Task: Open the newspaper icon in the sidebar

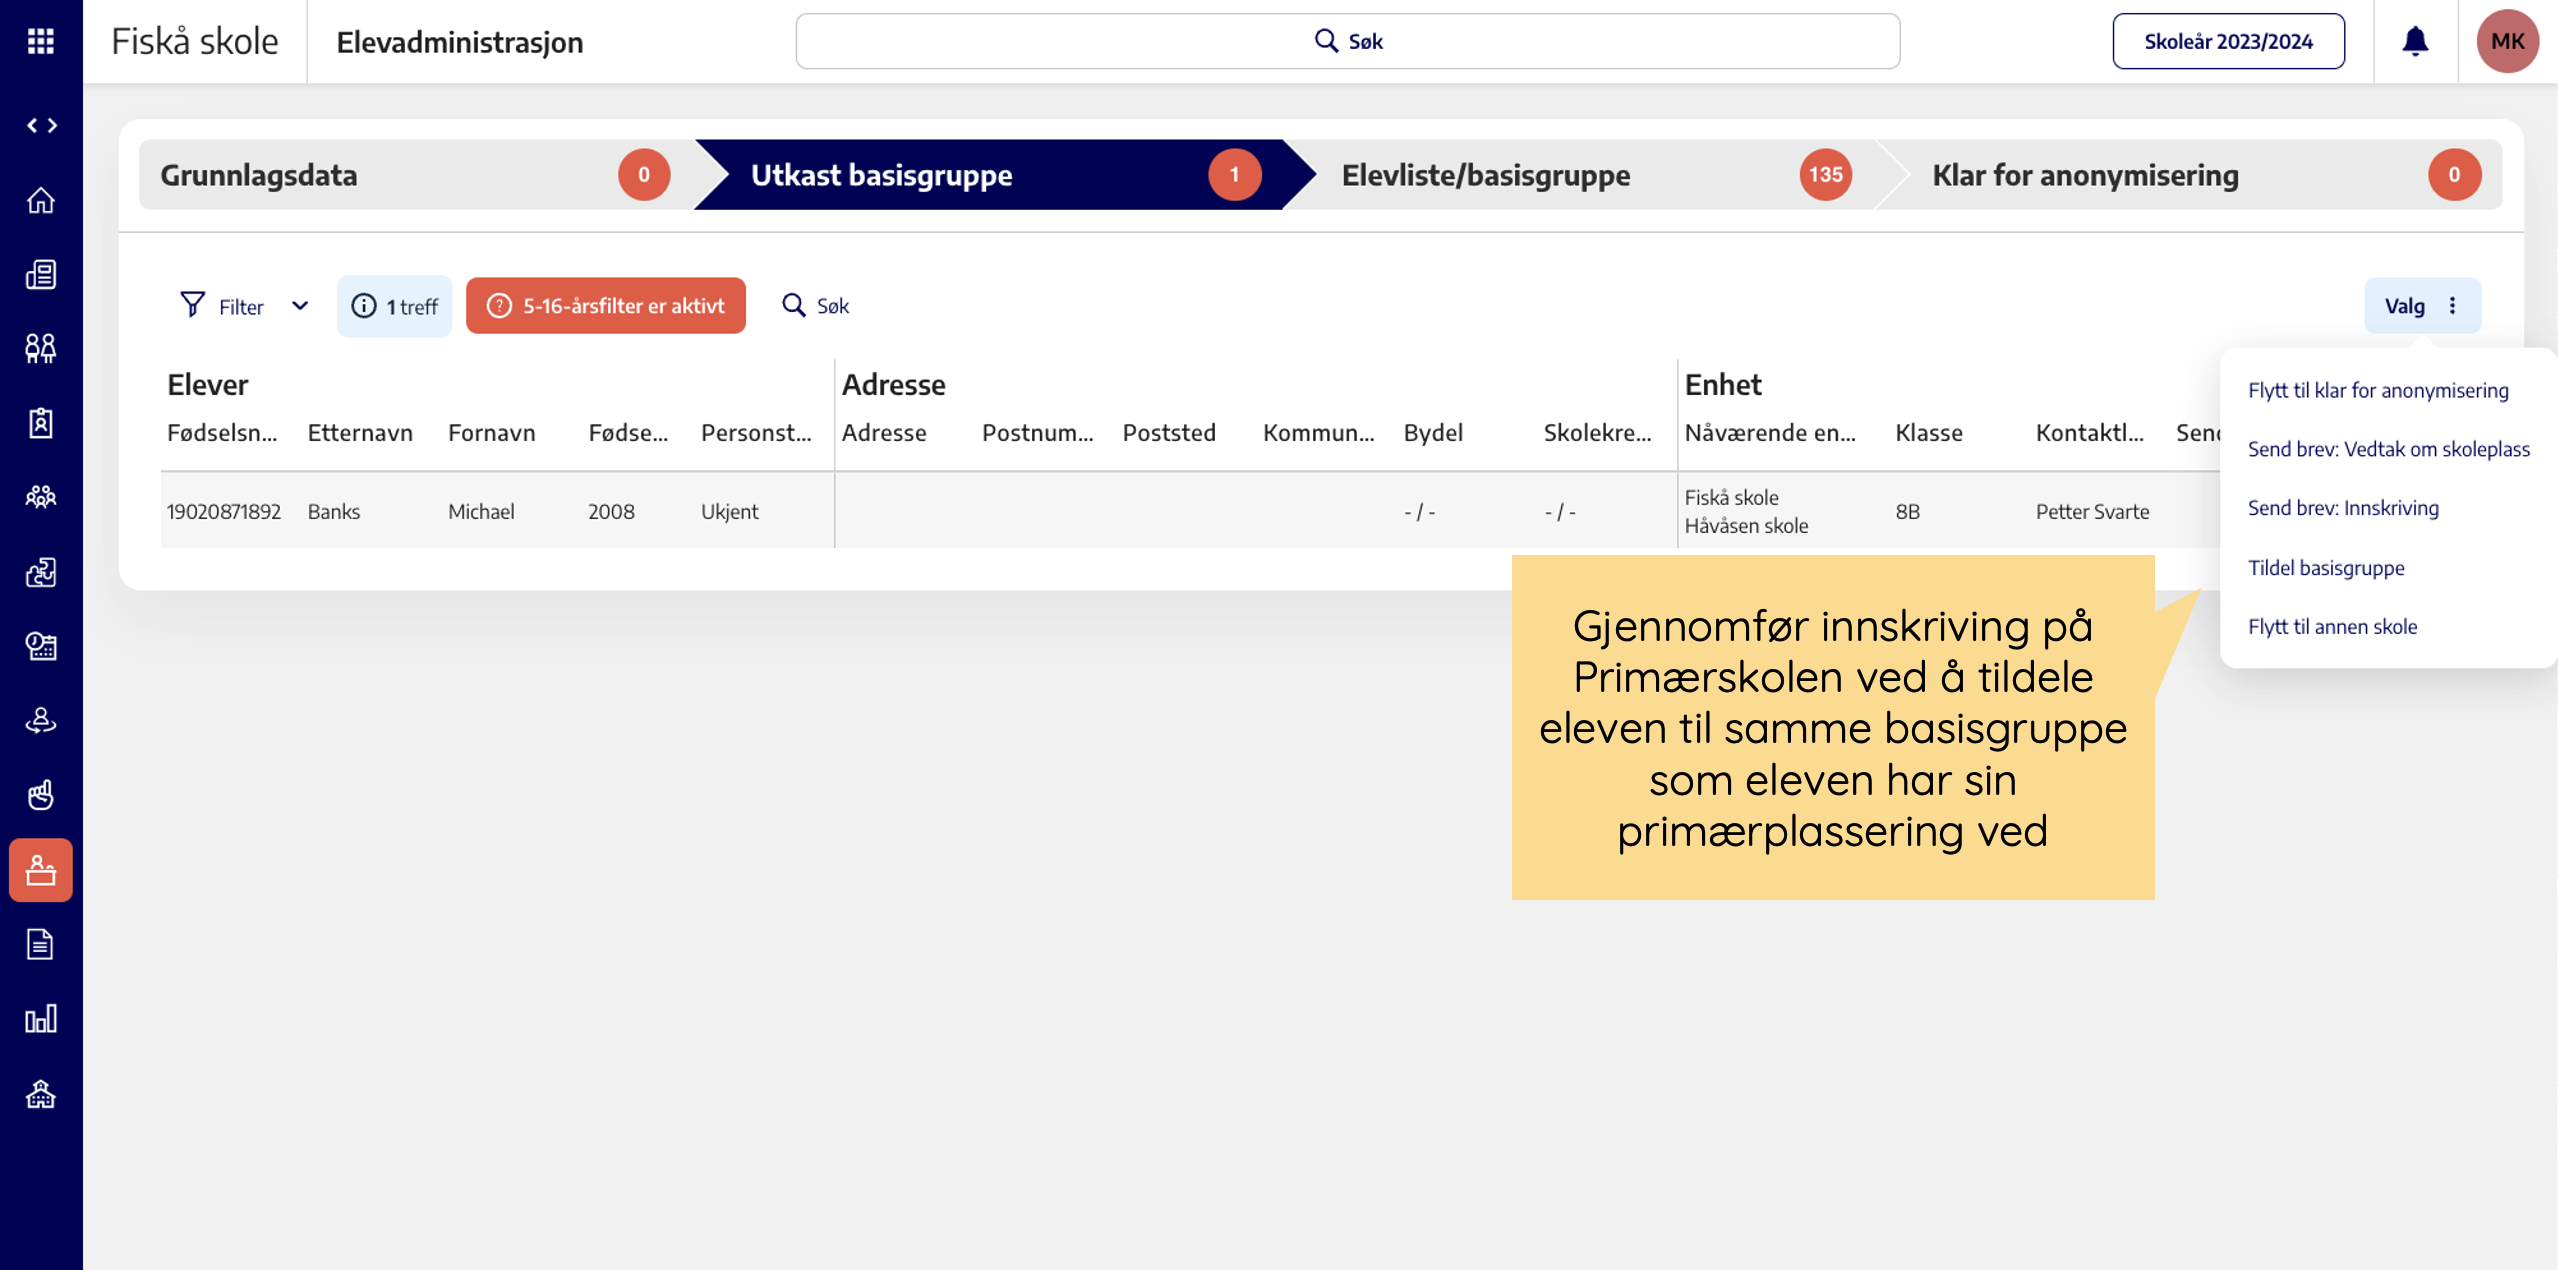Action: [x=41, y=274]
